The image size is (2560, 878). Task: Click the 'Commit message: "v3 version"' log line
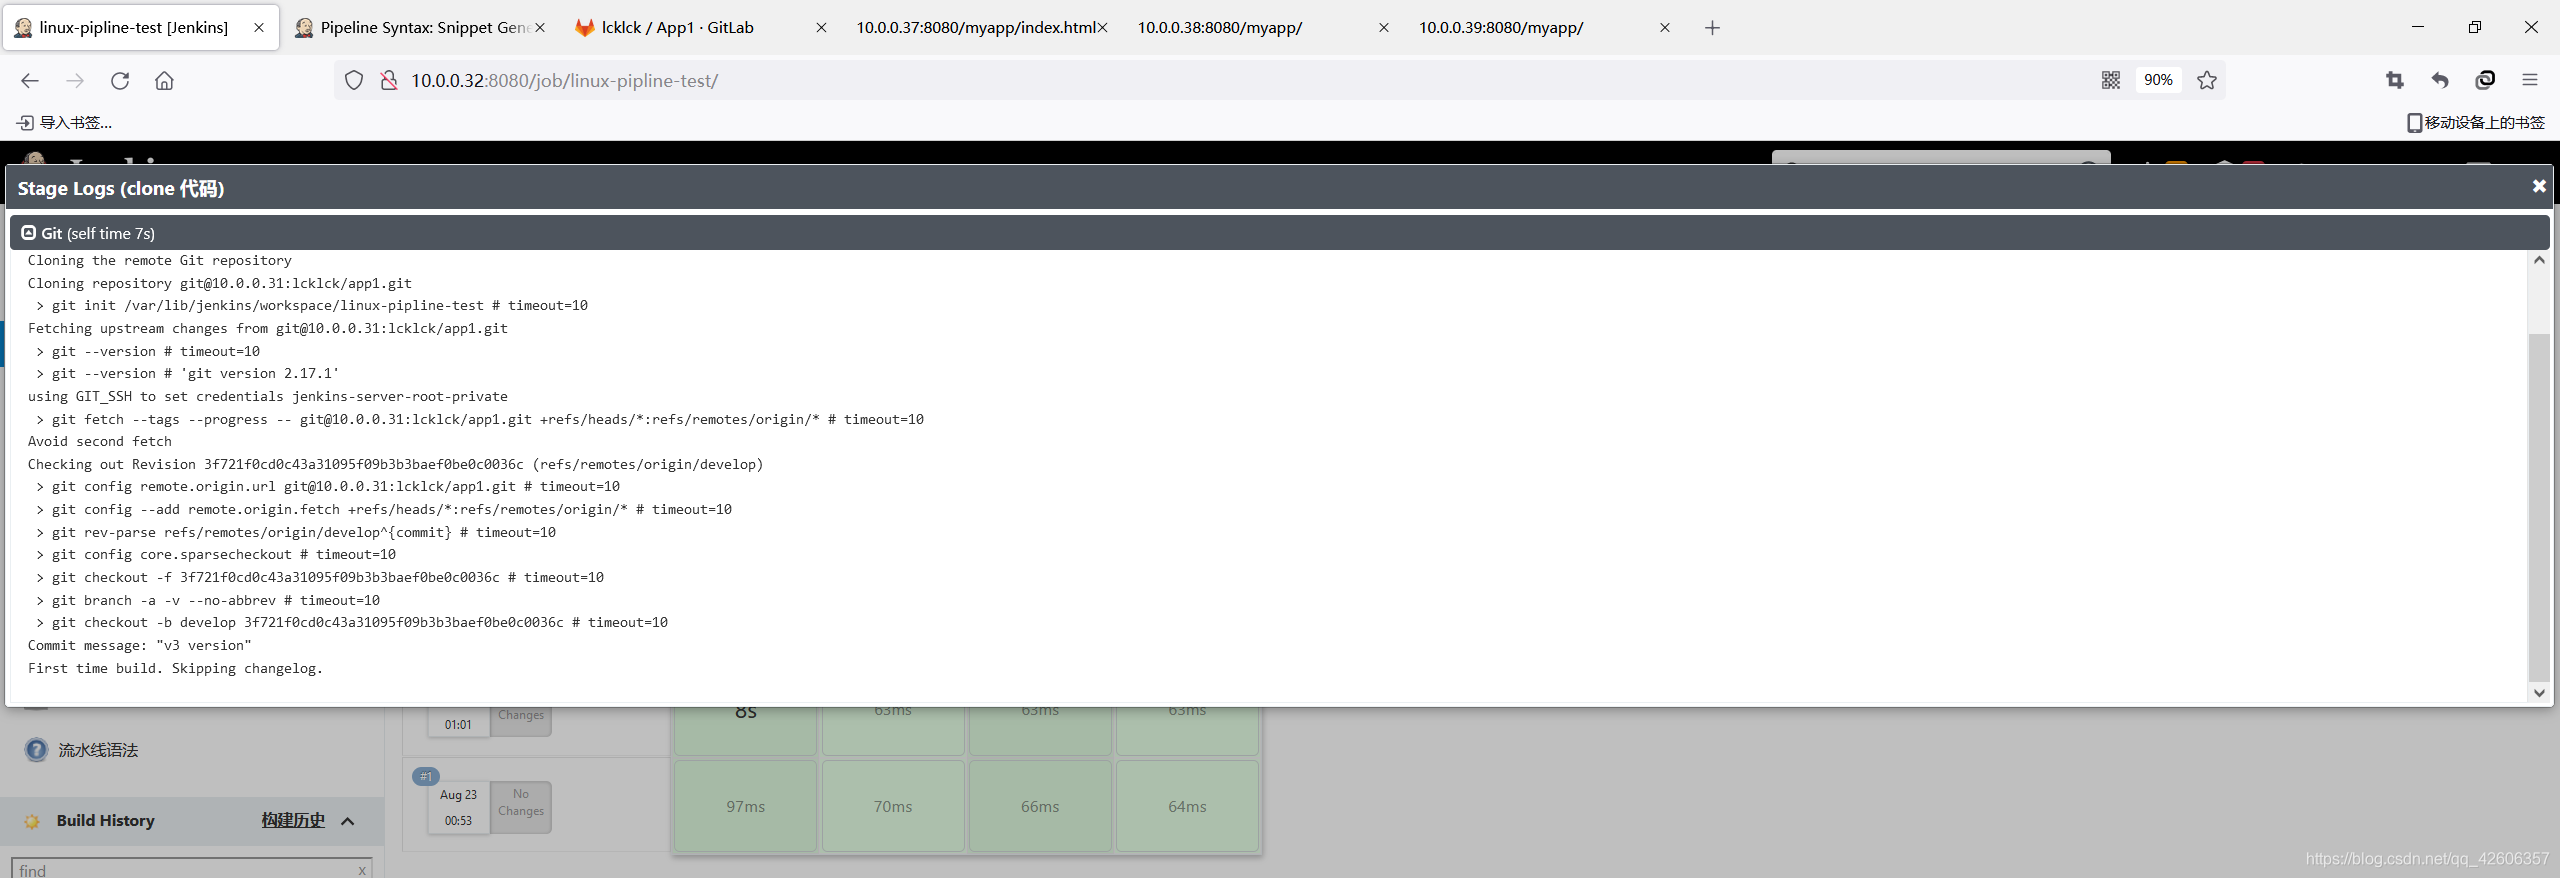click(140, 645)
